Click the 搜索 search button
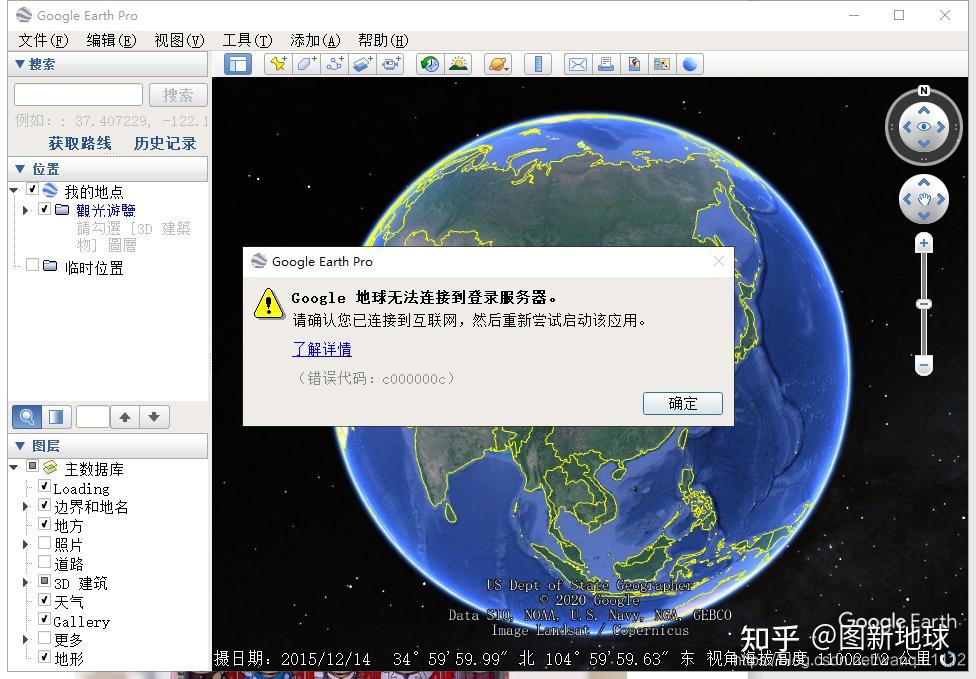This screenshot has height=679, width=976. pyautogui.click(x=178, y=95)
